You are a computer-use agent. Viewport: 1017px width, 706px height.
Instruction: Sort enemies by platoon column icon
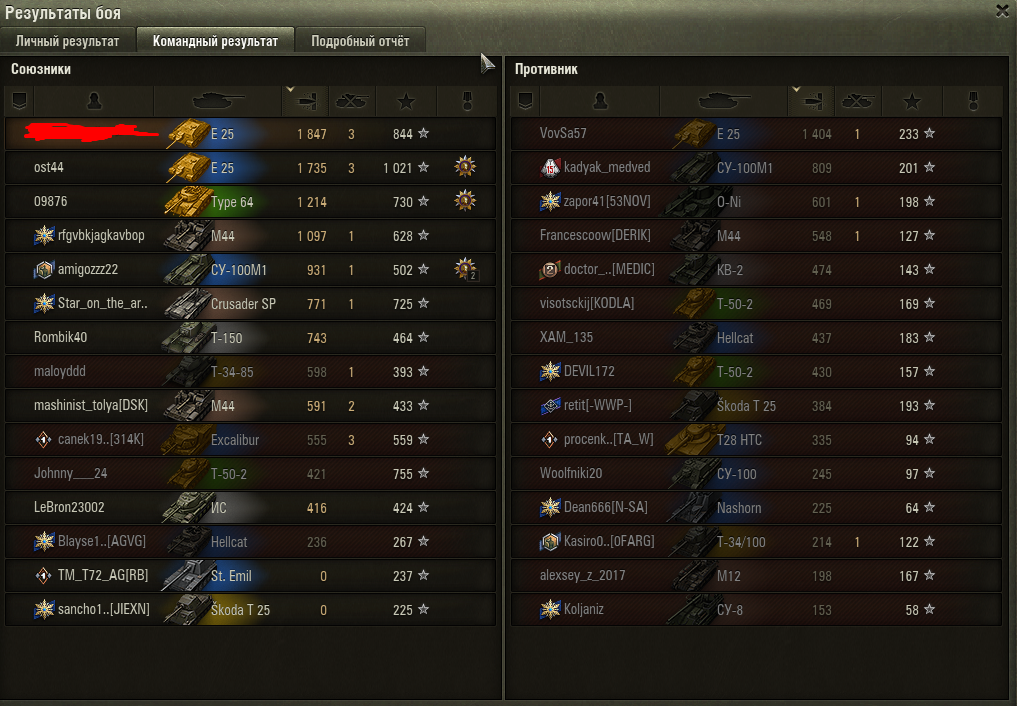pos(525,101)
